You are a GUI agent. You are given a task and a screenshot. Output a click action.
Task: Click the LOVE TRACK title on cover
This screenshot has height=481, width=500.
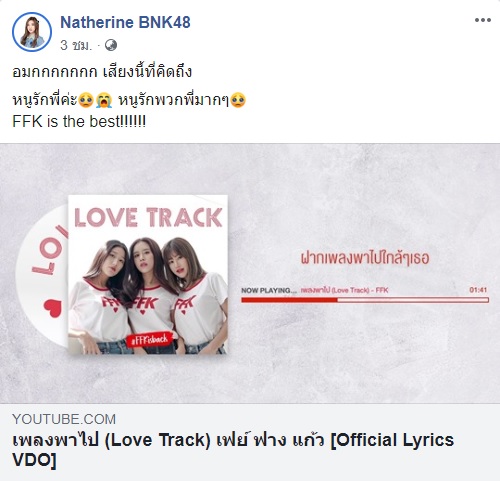click(x=148, y=217)
